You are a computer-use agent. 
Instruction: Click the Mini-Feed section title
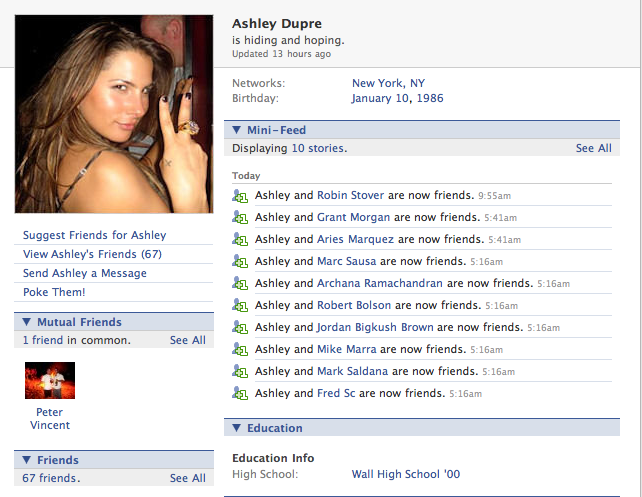[x=276, y=130]
